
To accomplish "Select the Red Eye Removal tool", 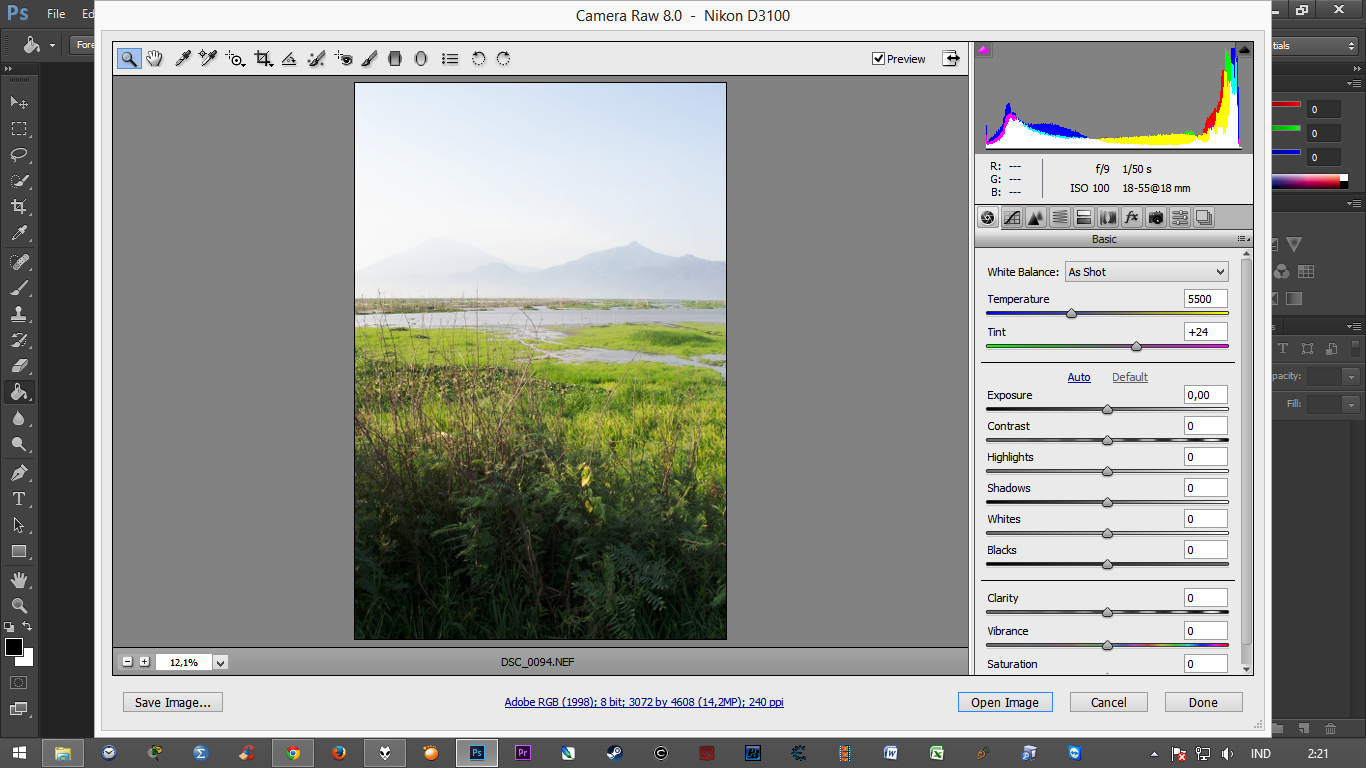I will click(343, 59).
